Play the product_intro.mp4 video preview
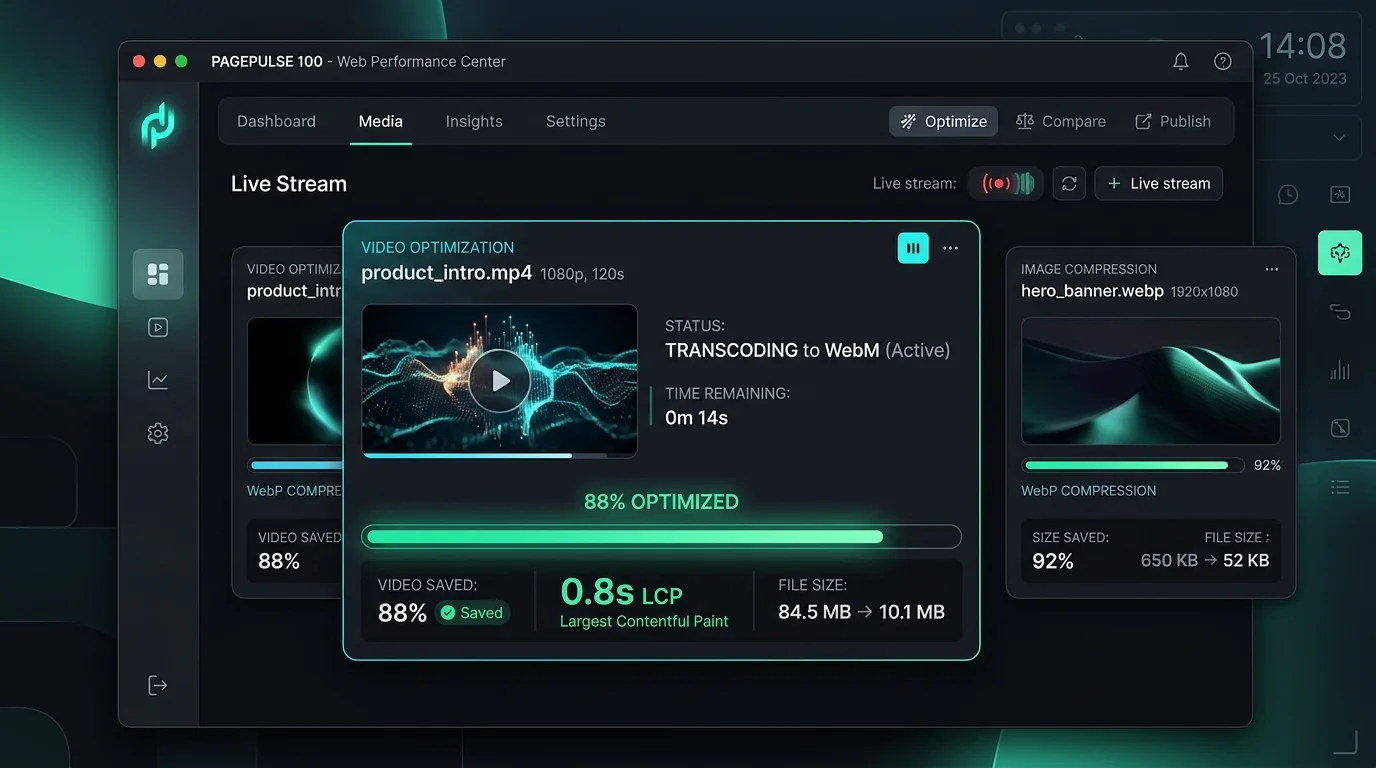Viewport: 1376px width, 768px height. [500, 381]
